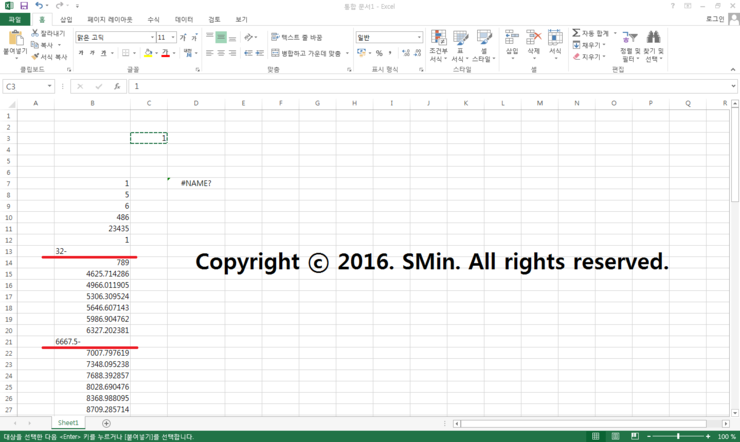Open the Merge & Center dropdown arrow
Screen dimensions: 740x442
click(347, 53)
